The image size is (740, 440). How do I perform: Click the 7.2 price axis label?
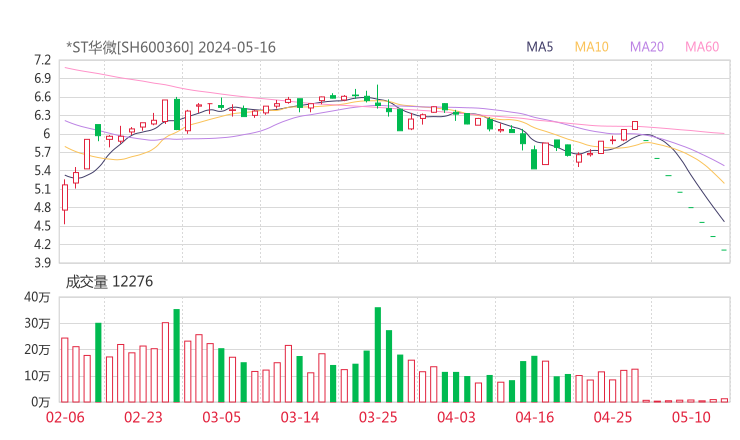(42, 60)
